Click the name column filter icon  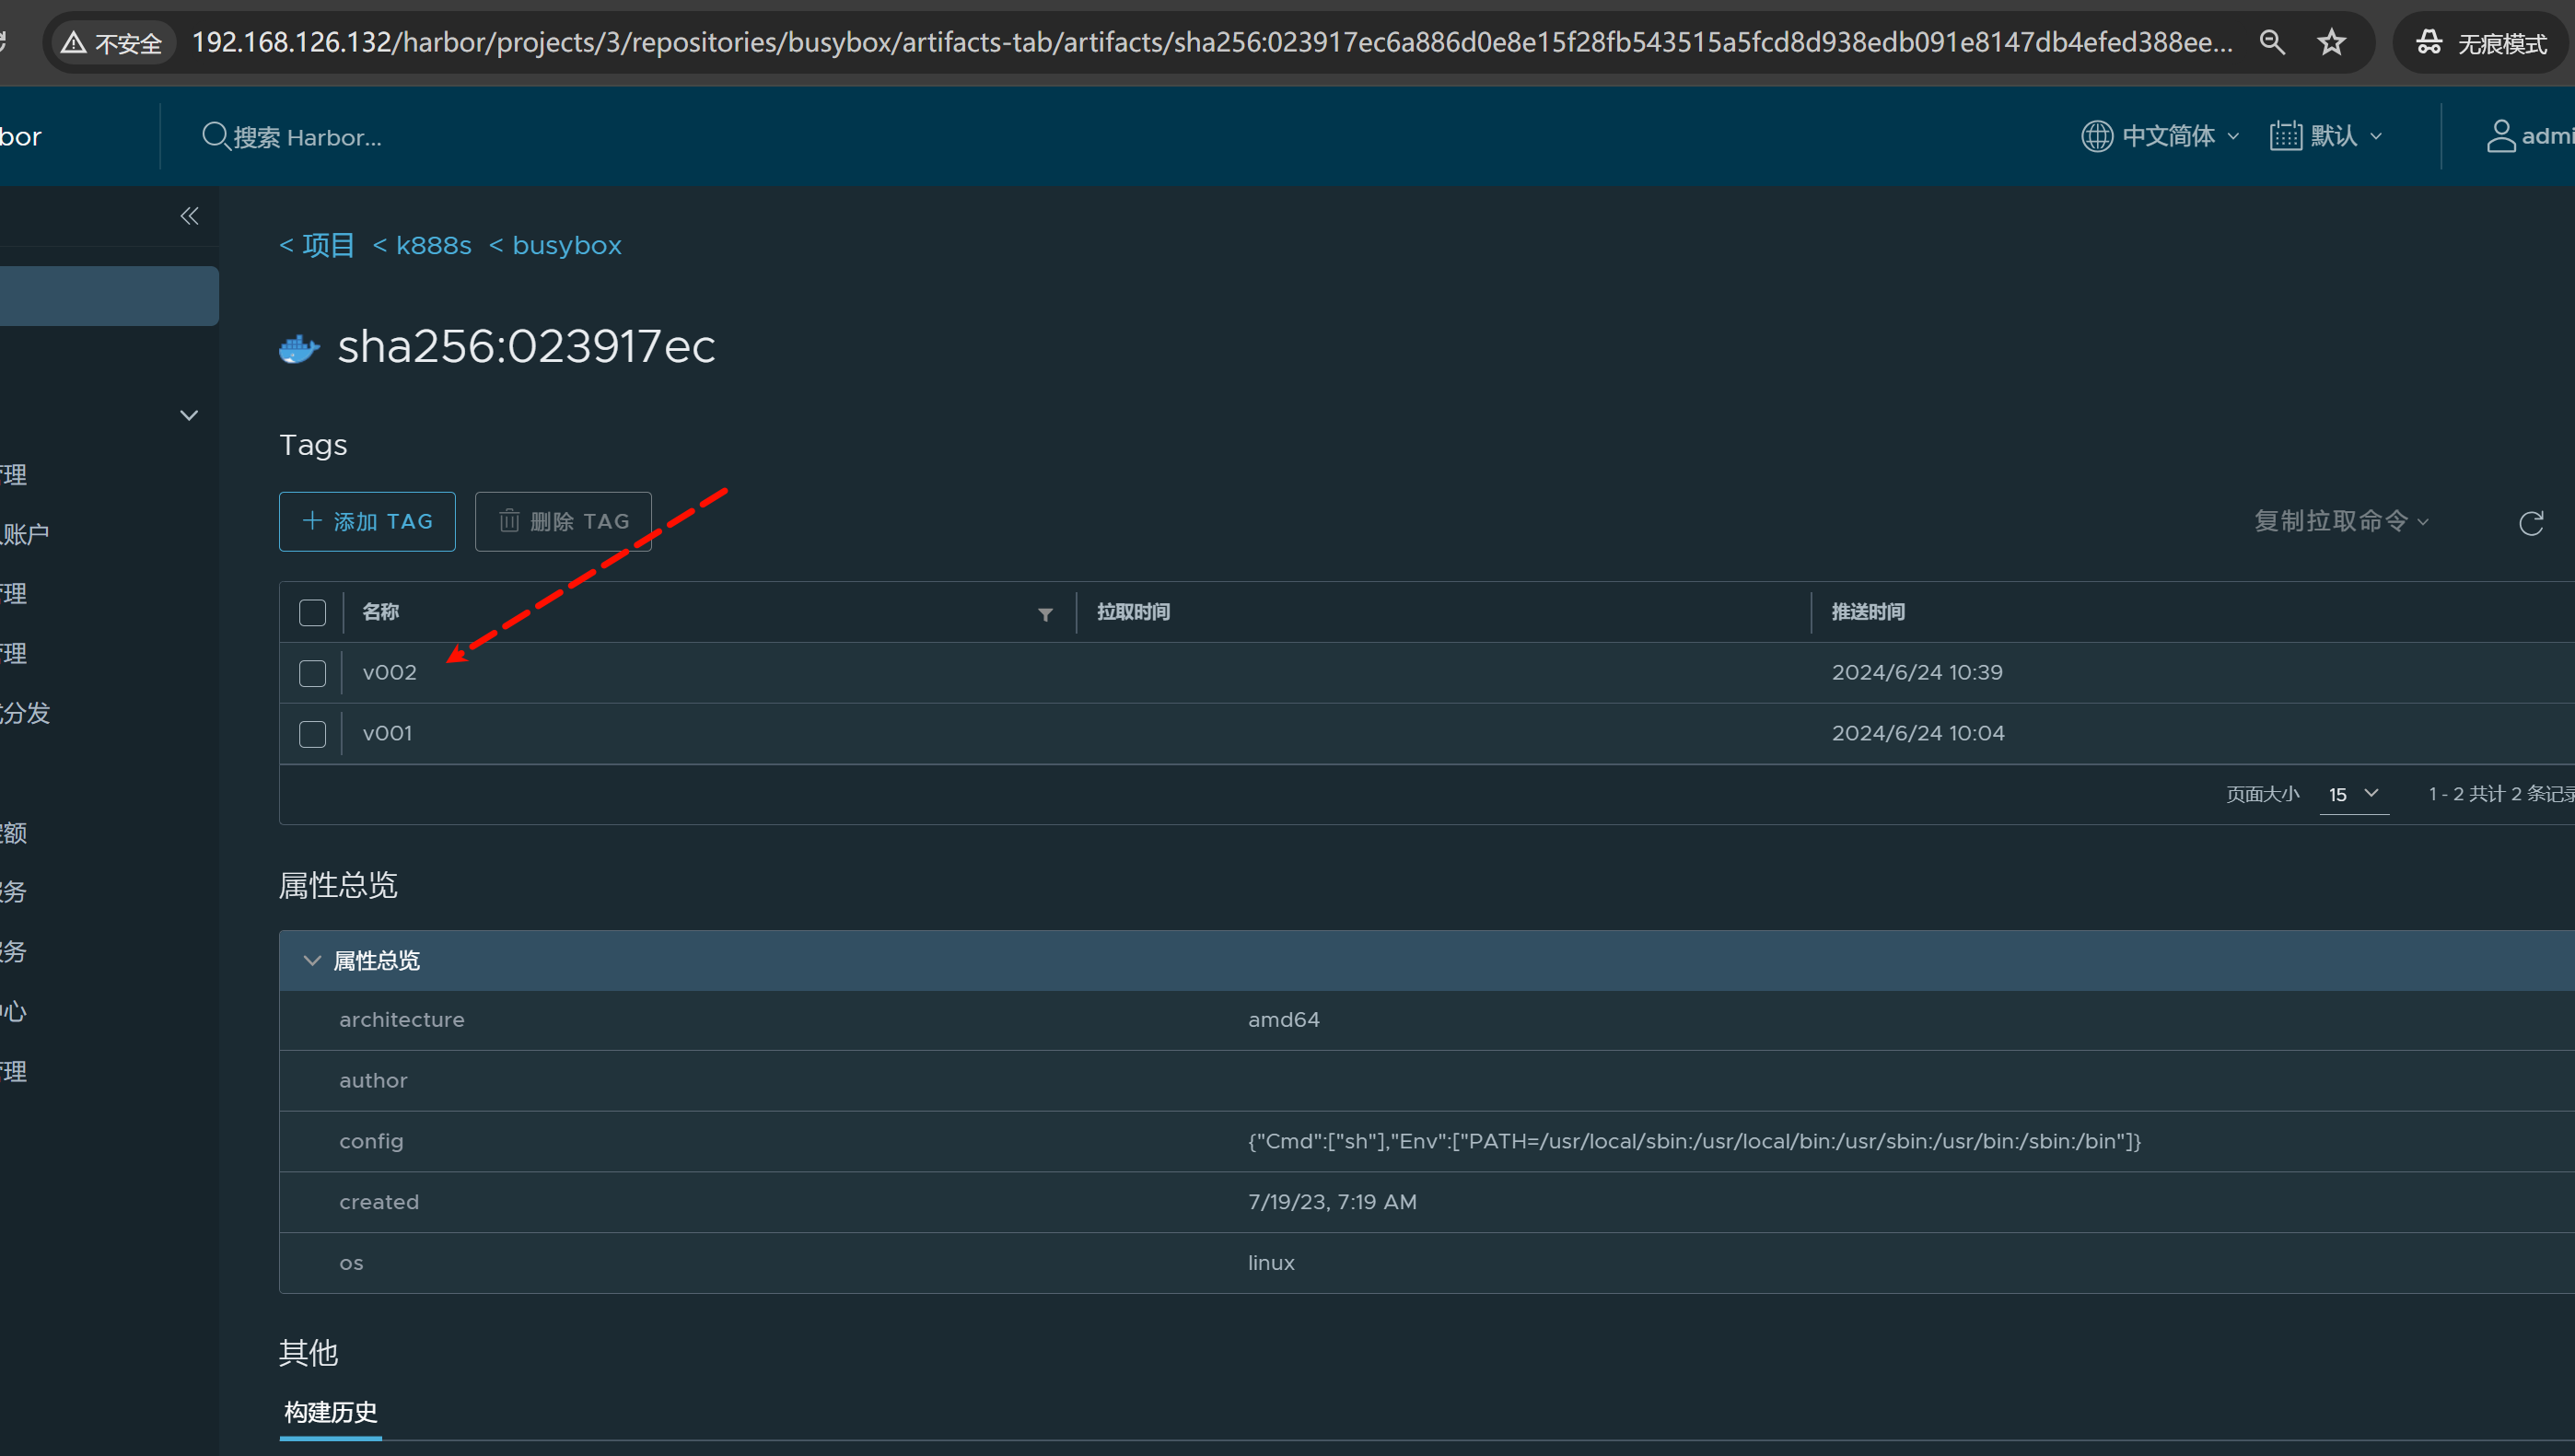tap(1045, 614)
